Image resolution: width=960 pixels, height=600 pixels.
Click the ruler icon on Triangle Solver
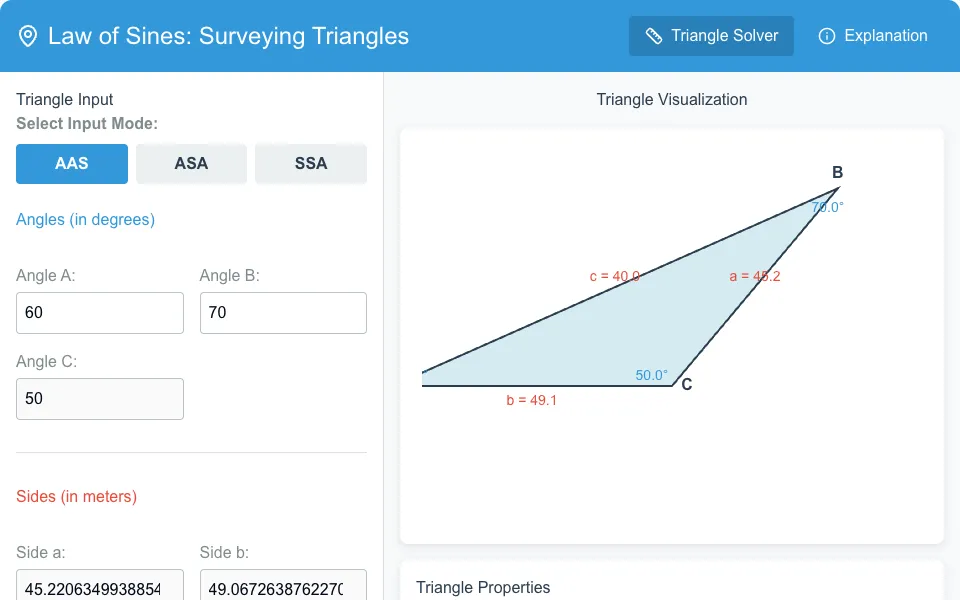pos(654,36)
